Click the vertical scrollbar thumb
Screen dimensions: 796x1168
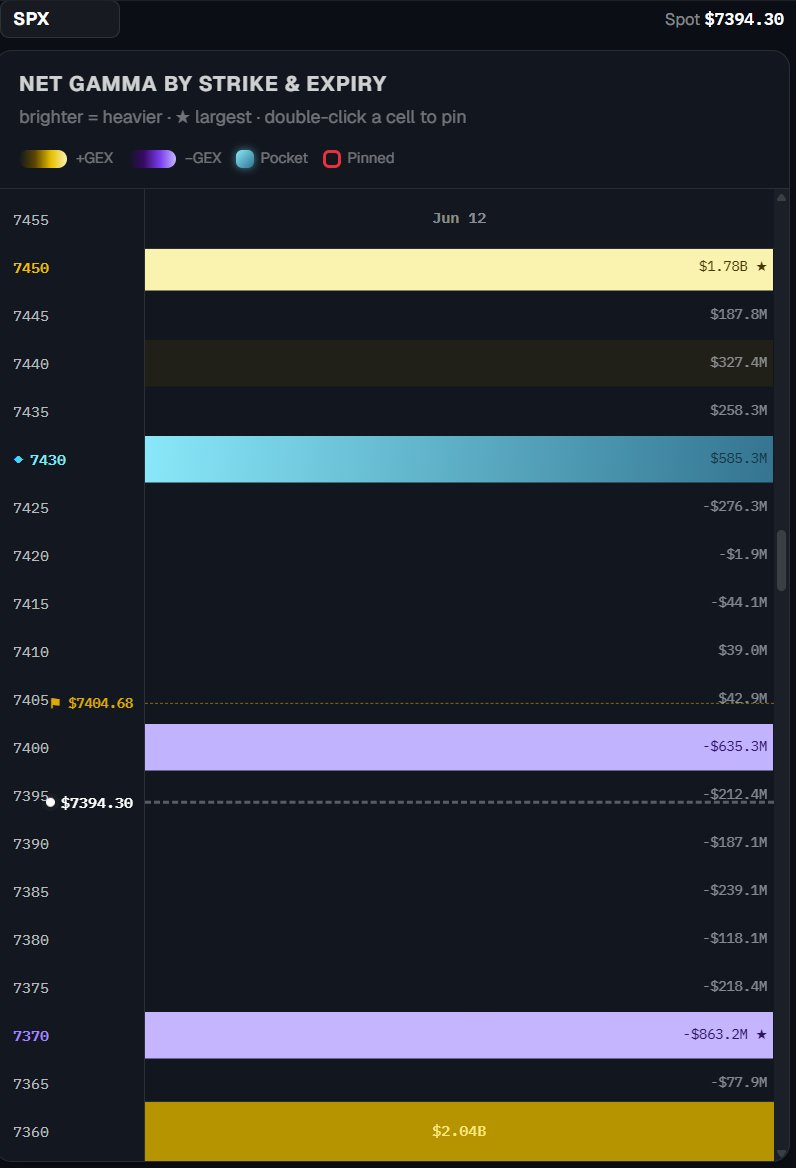[x=781, y=560]
